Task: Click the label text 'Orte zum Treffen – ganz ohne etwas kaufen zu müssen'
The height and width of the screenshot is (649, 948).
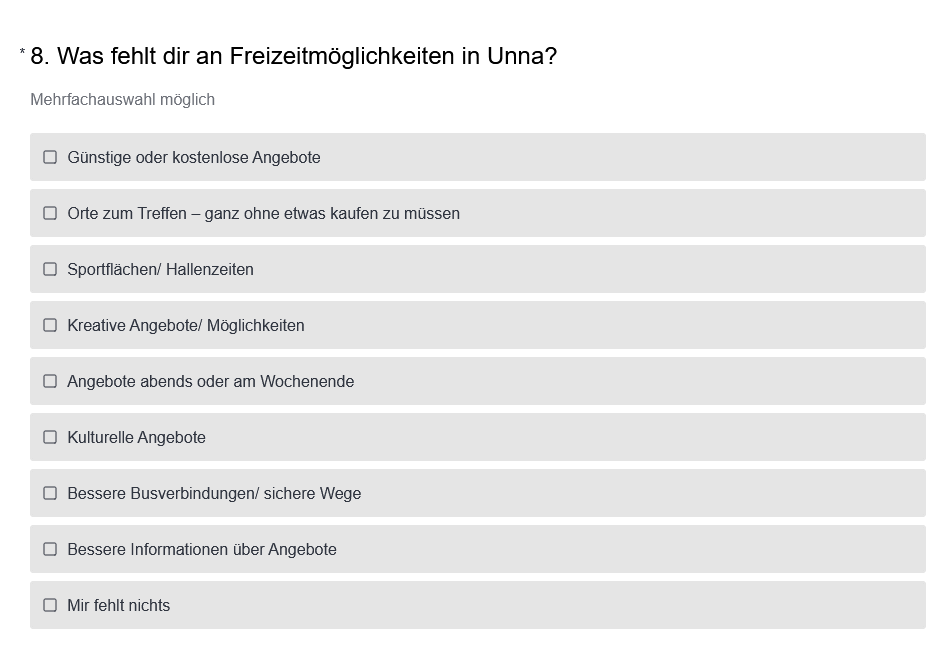Action: 263,214
